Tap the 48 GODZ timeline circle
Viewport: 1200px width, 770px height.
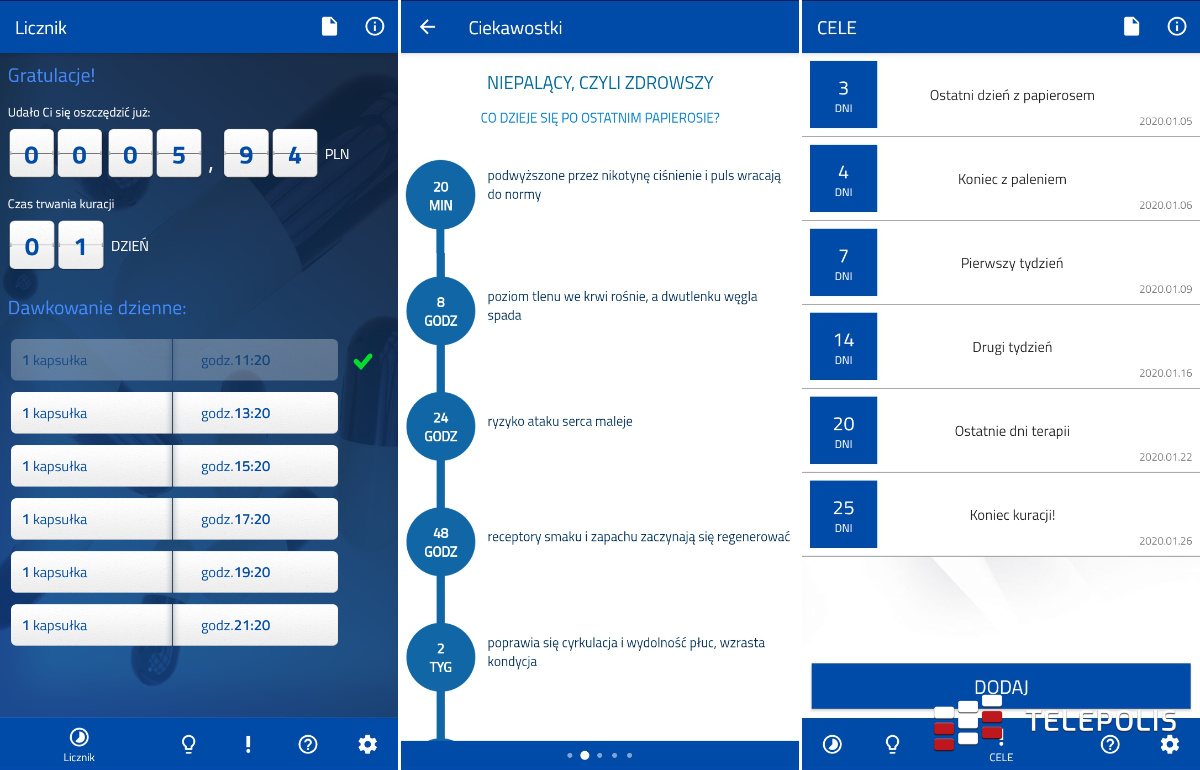pos(441,542)
